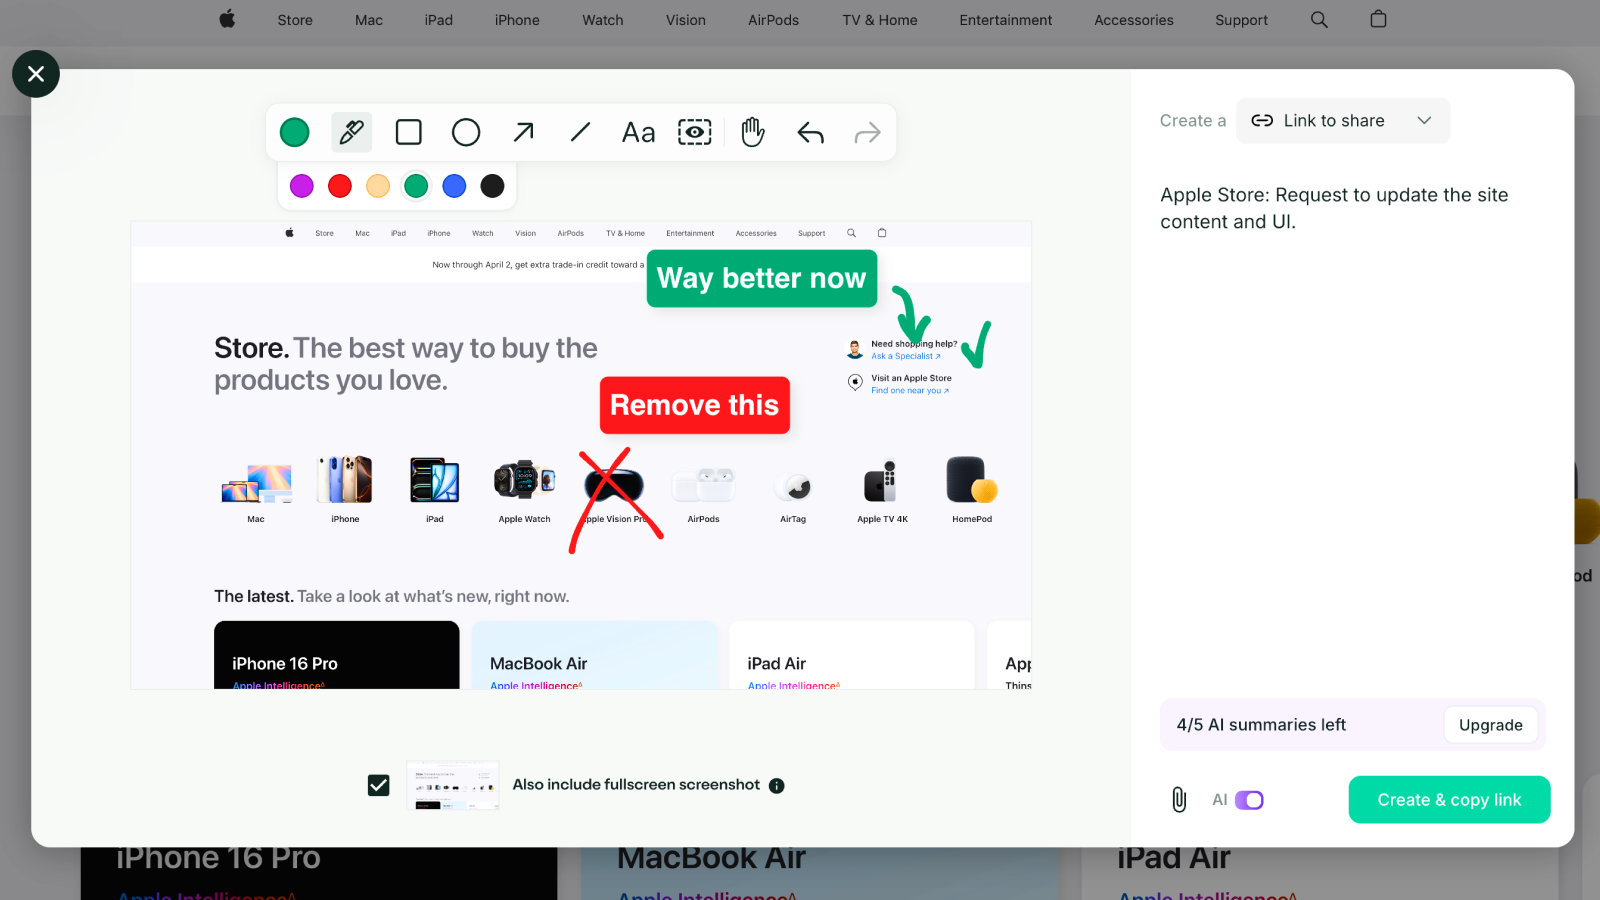
Task: Select the pen drawing tool
Action: click(x=351, y=132)
